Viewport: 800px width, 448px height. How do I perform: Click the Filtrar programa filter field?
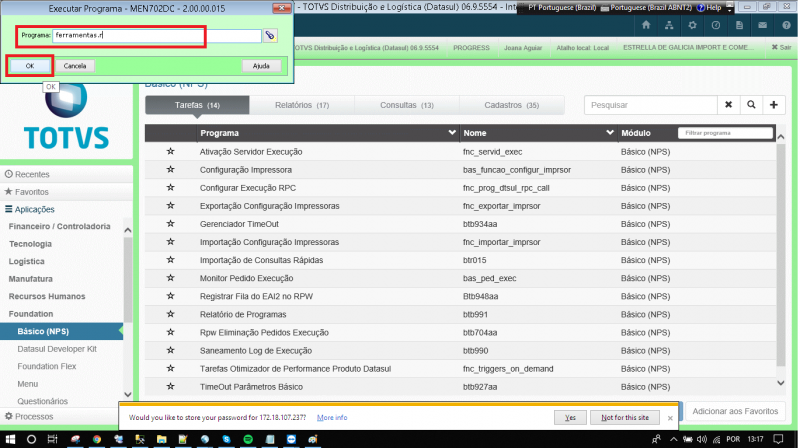tap(725, 133)
